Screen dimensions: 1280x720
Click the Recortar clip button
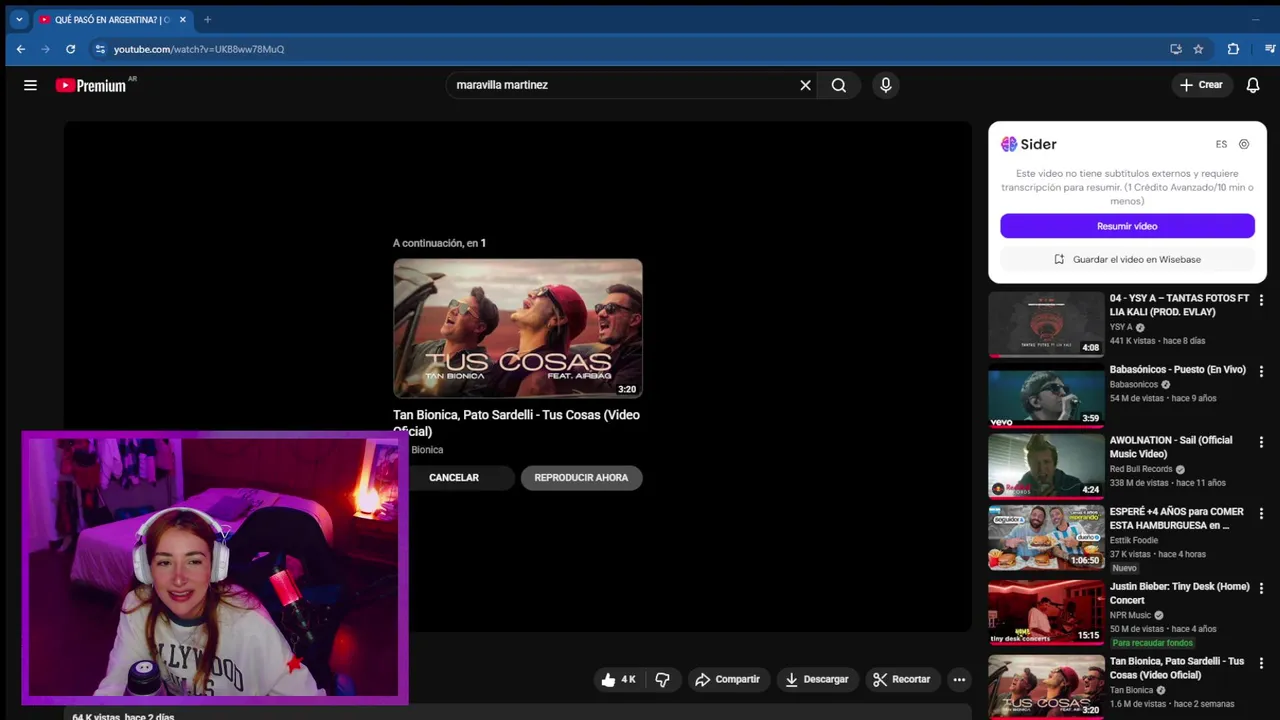pyautogui.click(x=901, y=679)
